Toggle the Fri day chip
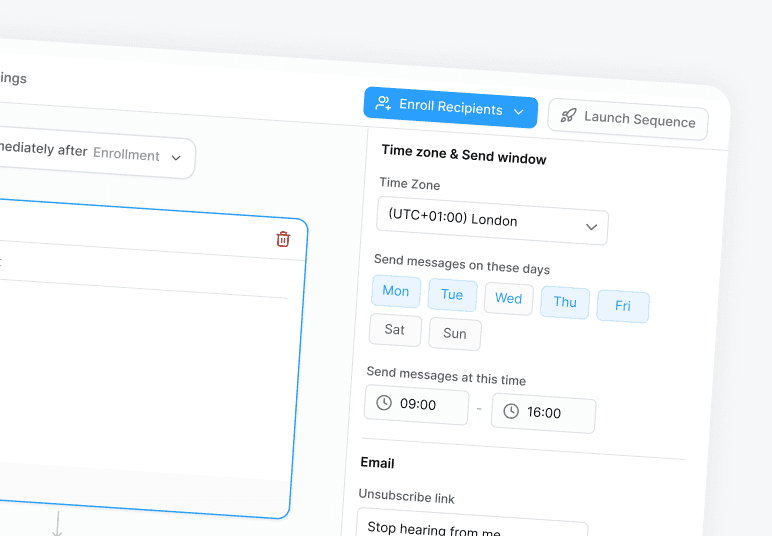 623,306
